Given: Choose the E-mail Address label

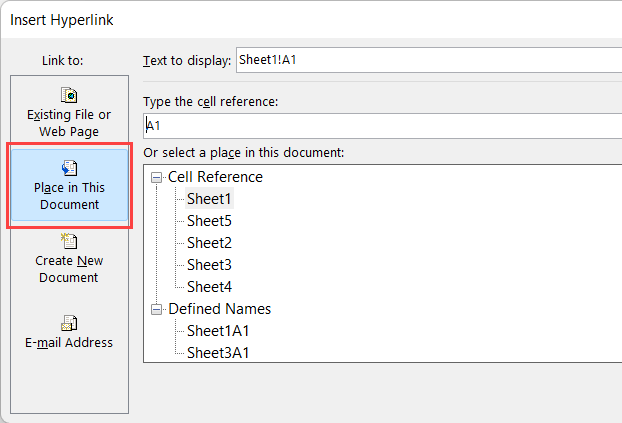Looking at the screenshot, I should tap(69, 342).
